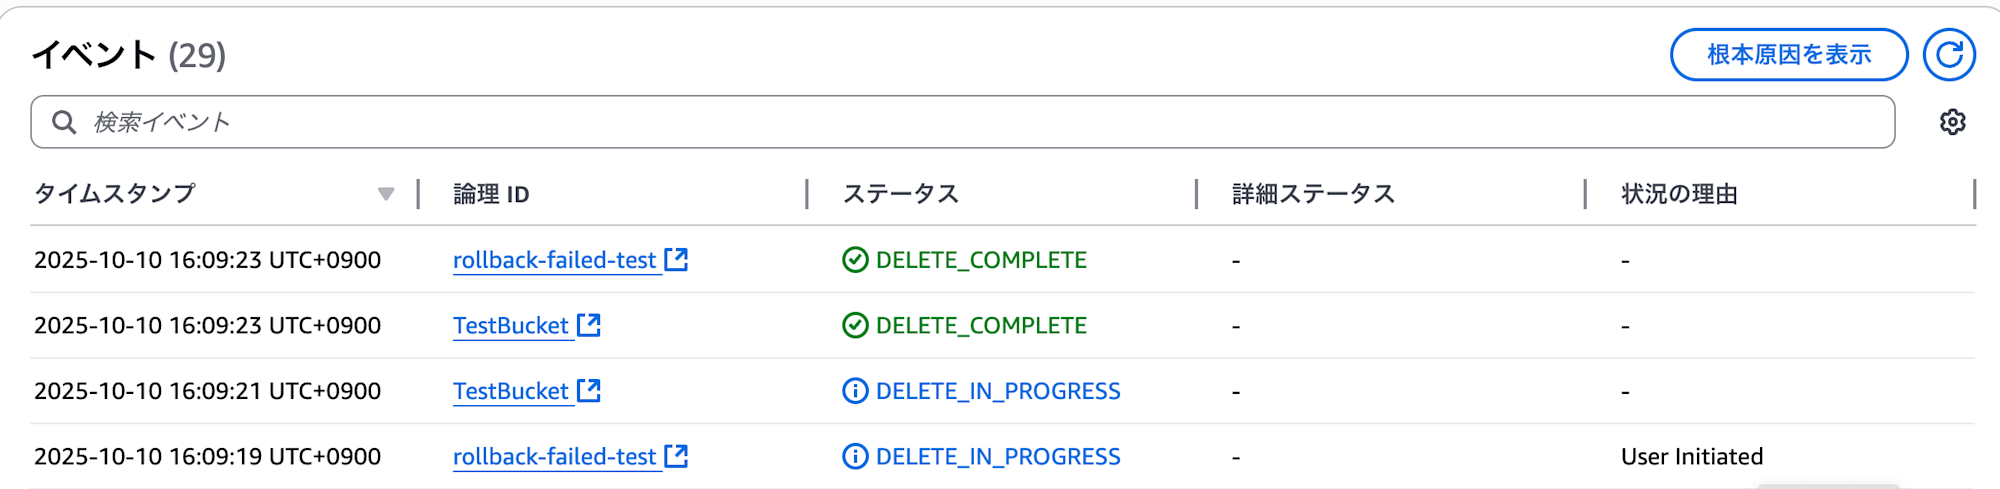This screenshot has width=2000, height=489.
Task: Toggle sort arrow on タイムスタンプ column
Action: (386, 194)
